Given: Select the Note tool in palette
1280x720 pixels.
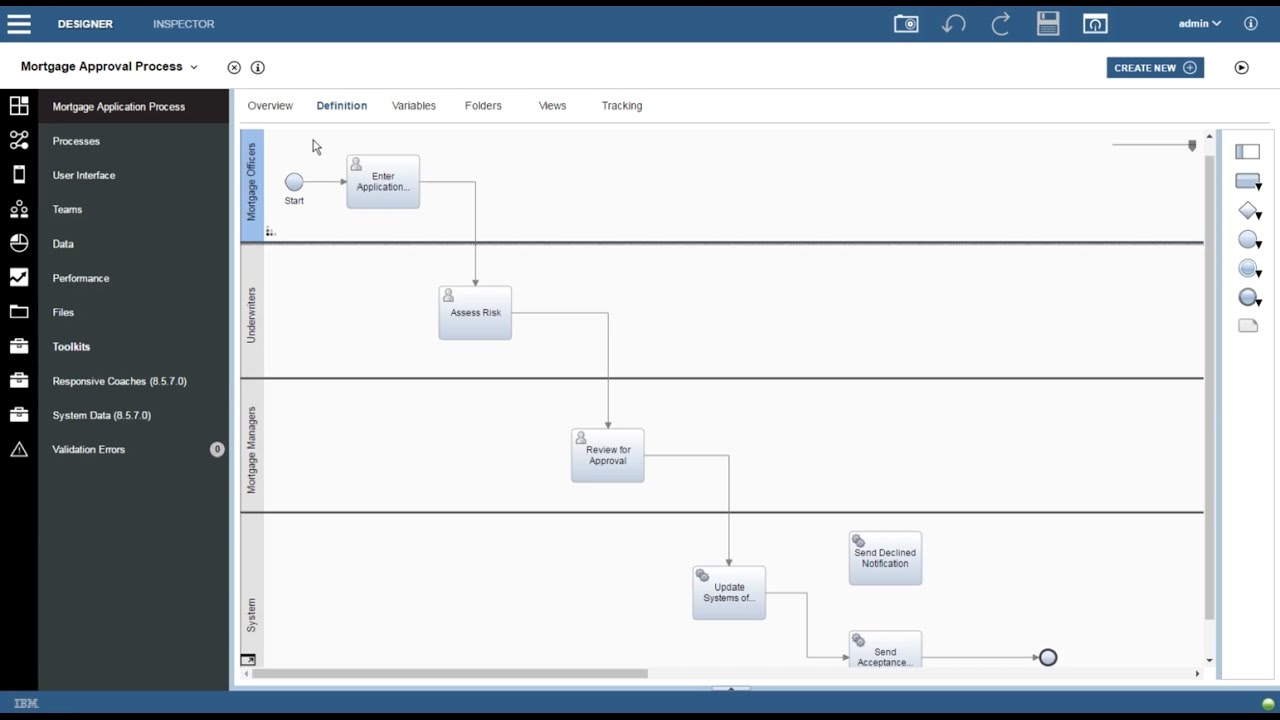Looking at the screenshot, I should 1248,326.
